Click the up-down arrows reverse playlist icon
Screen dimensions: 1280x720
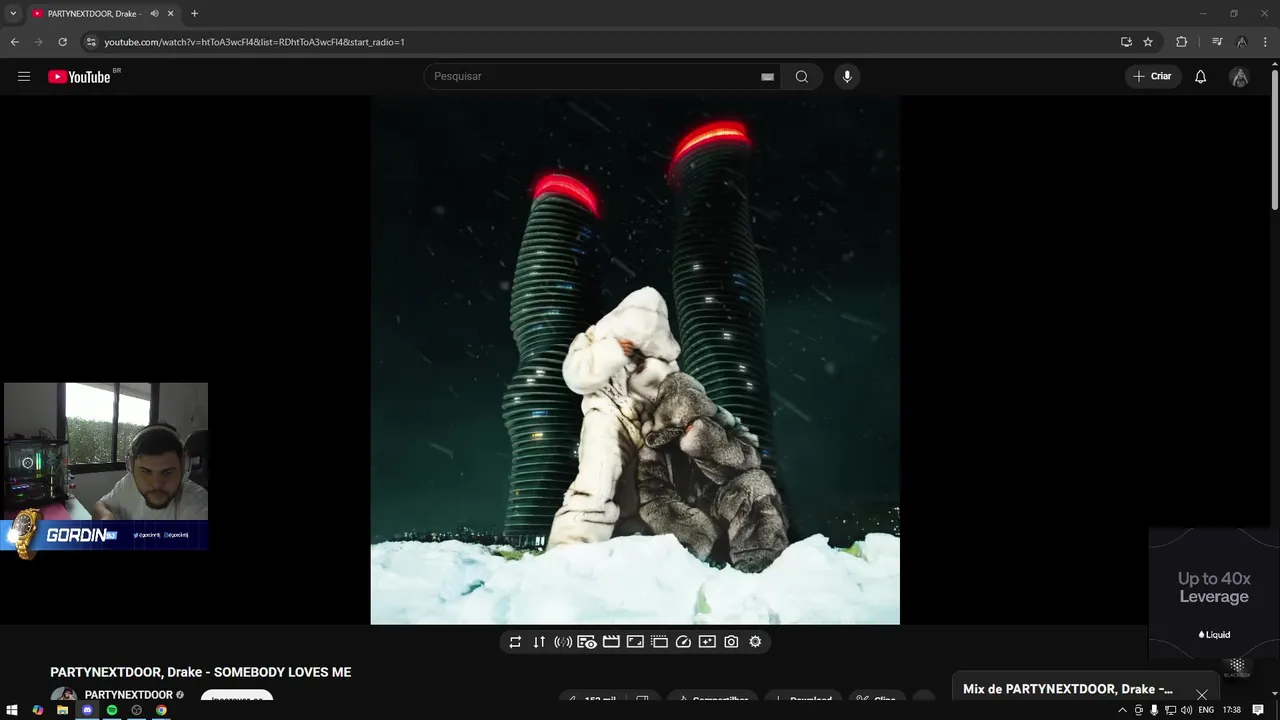click(x=539, y=642)
